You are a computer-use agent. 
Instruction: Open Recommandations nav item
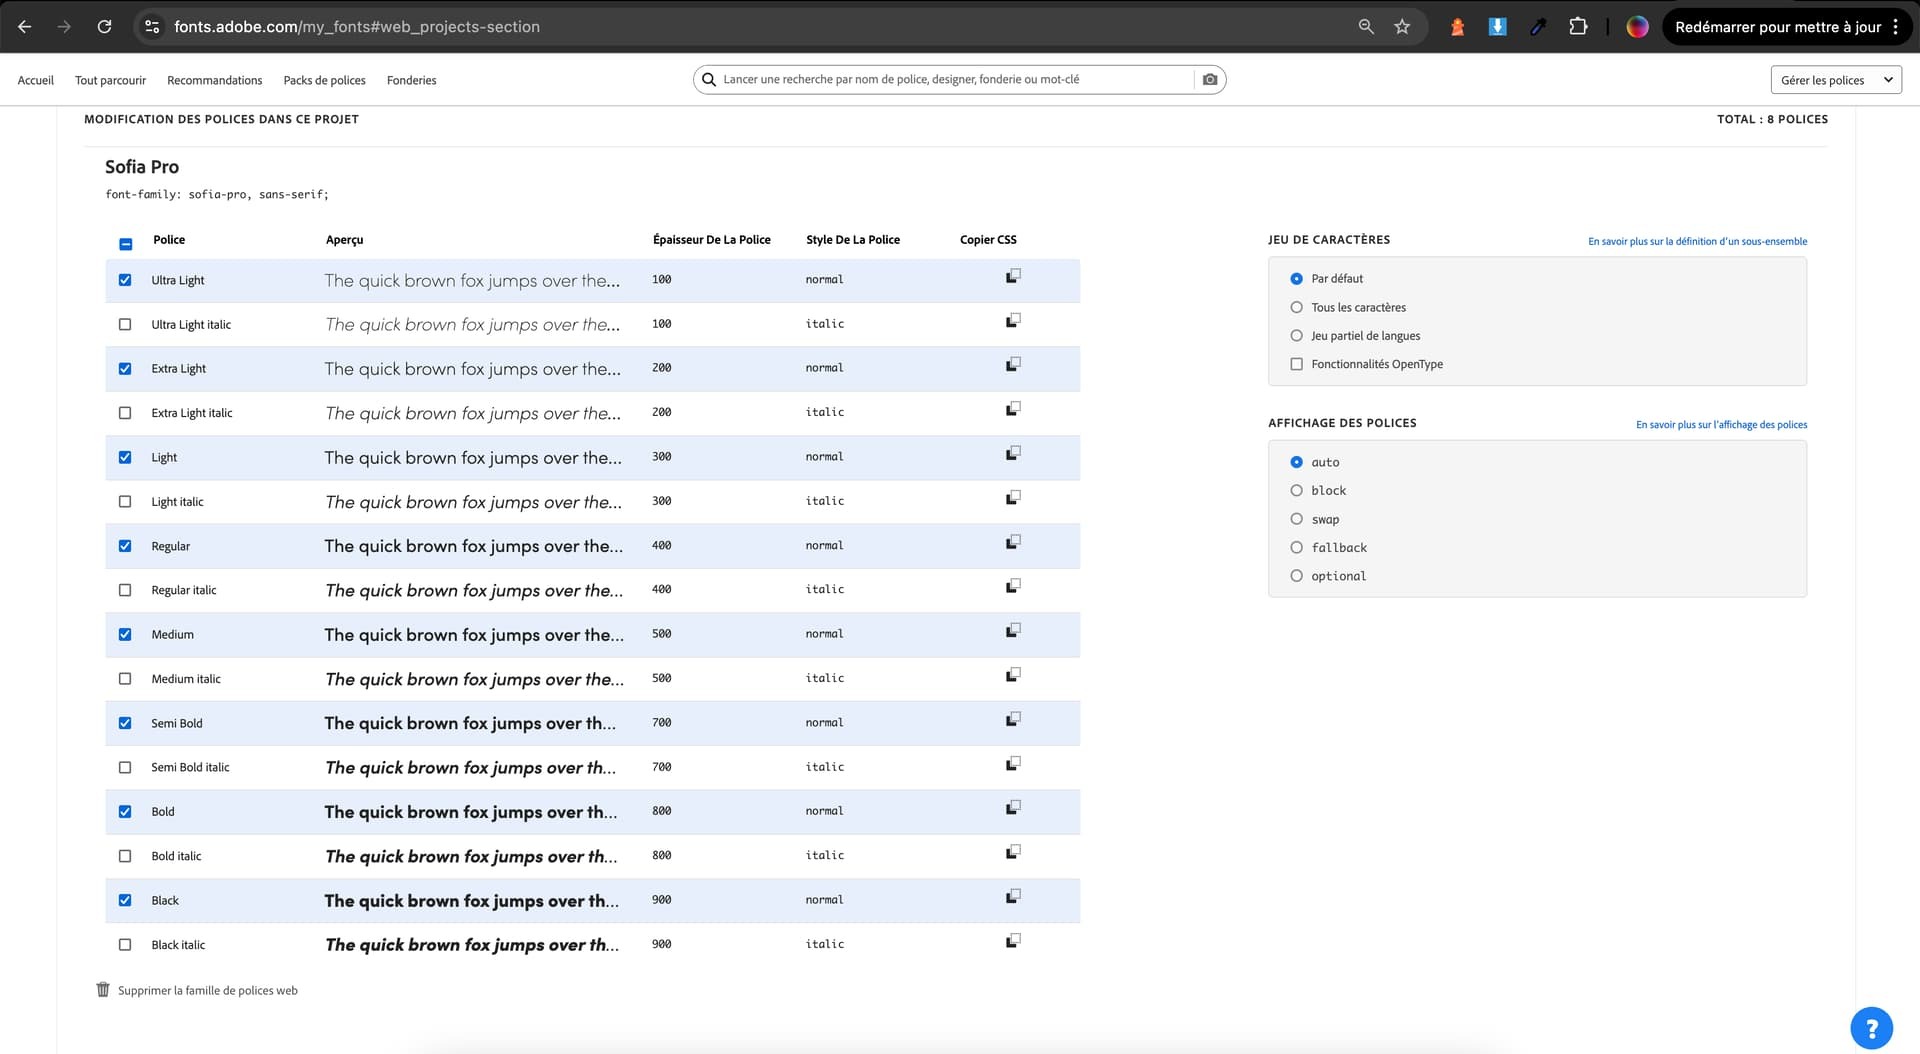pos(215,80)
